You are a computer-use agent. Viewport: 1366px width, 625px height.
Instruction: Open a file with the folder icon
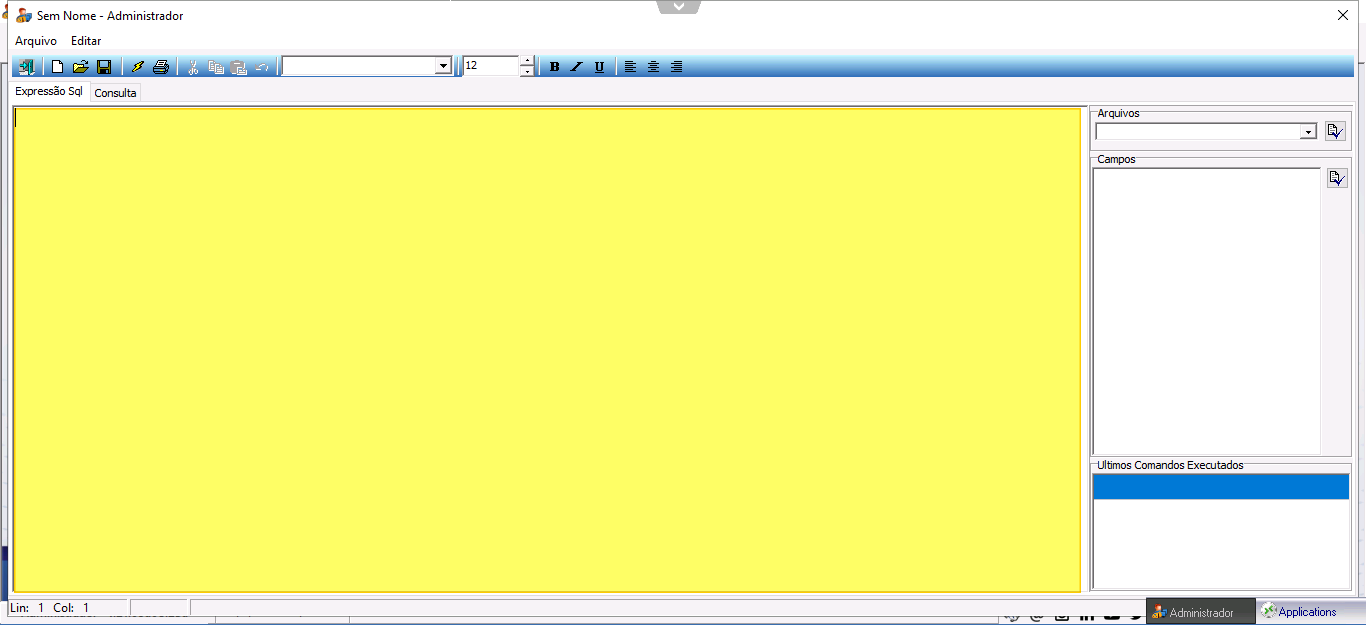coord(81,67)
